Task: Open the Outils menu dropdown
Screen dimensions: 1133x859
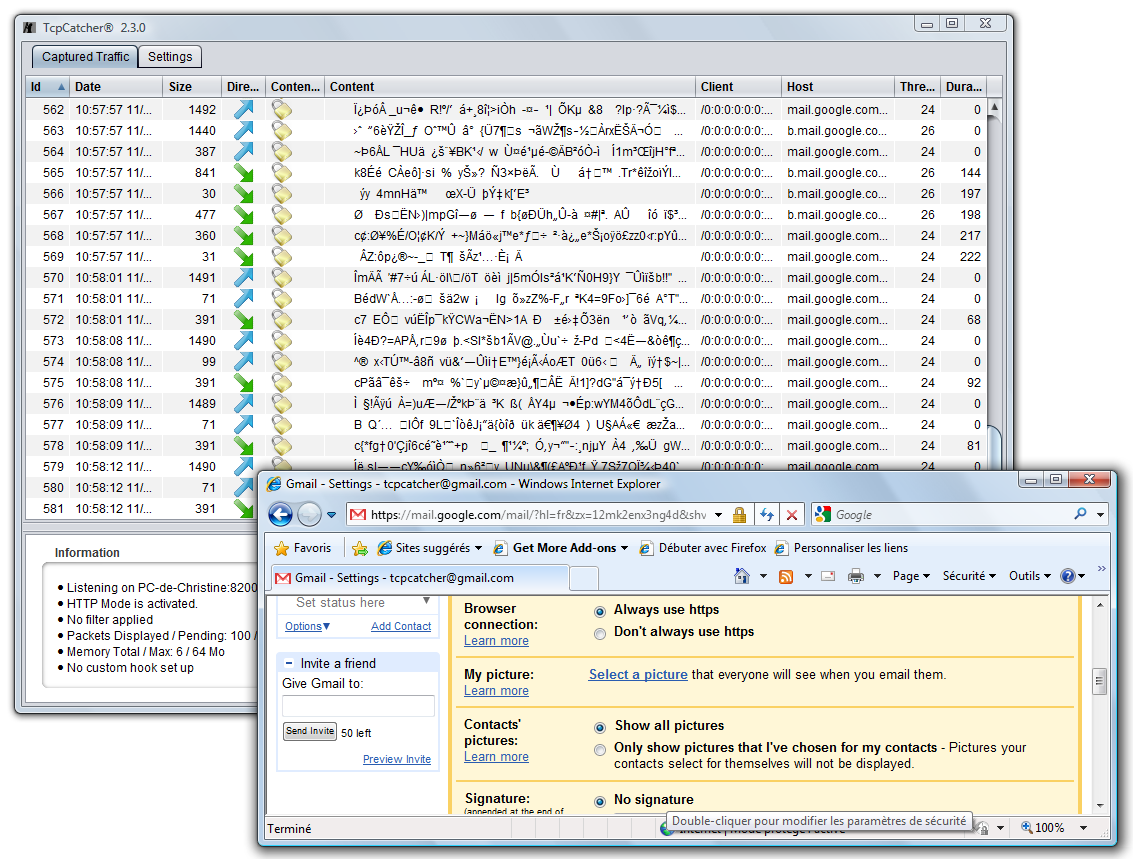Action: click(x=1030, y=576)
